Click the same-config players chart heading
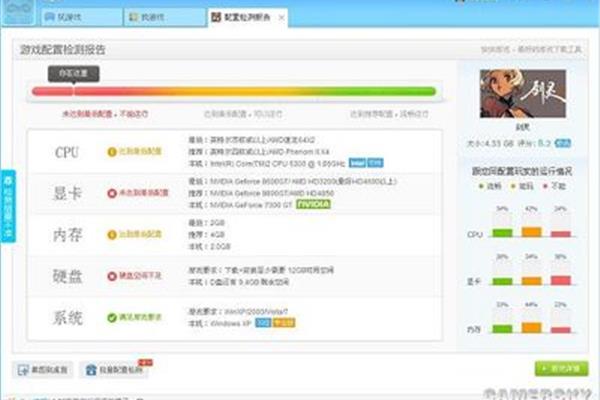This screenshot has width=600, height=400. 522,171
